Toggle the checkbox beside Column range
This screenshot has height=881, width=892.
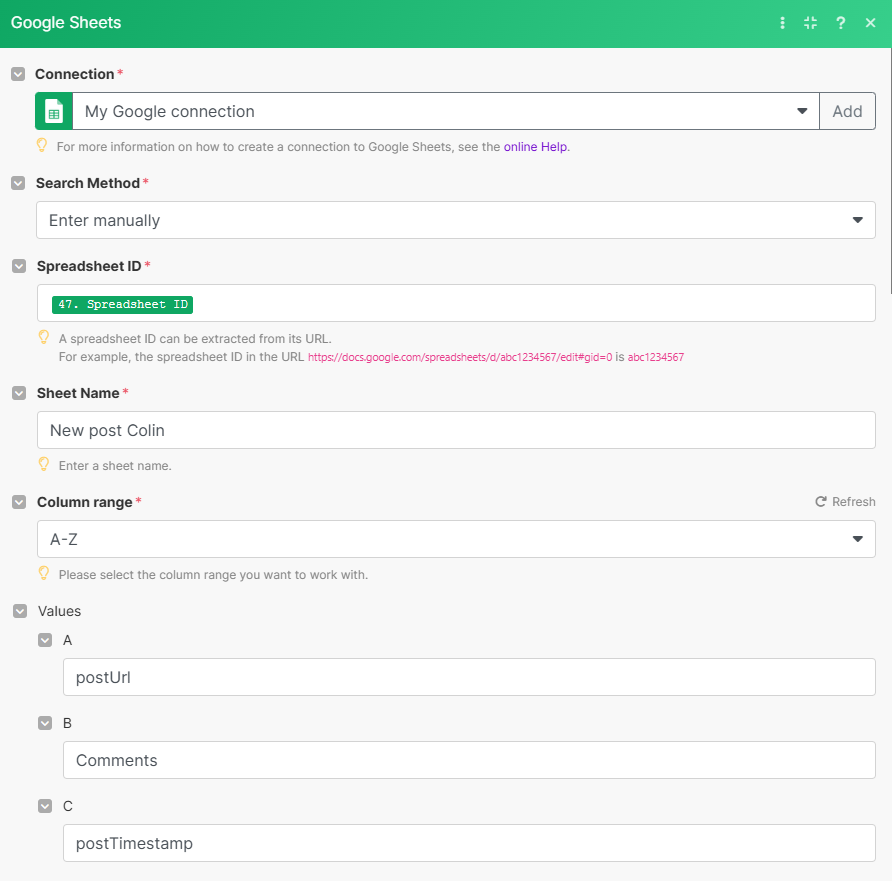[19, 502]
